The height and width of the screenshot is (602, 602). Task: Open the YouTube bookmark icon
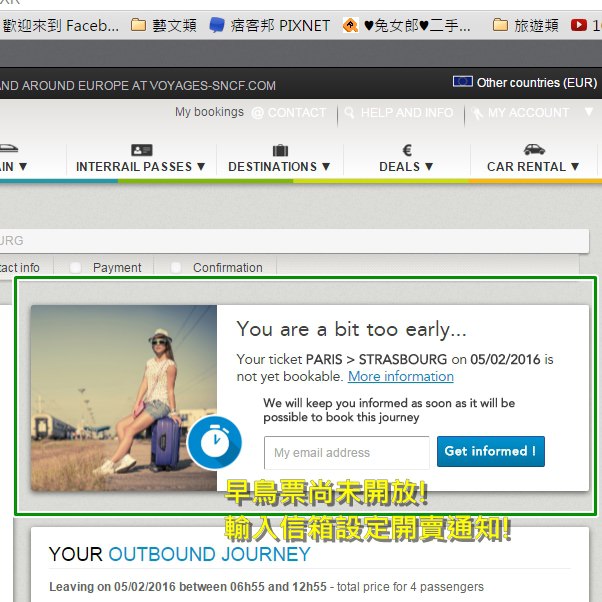[579, 25]
